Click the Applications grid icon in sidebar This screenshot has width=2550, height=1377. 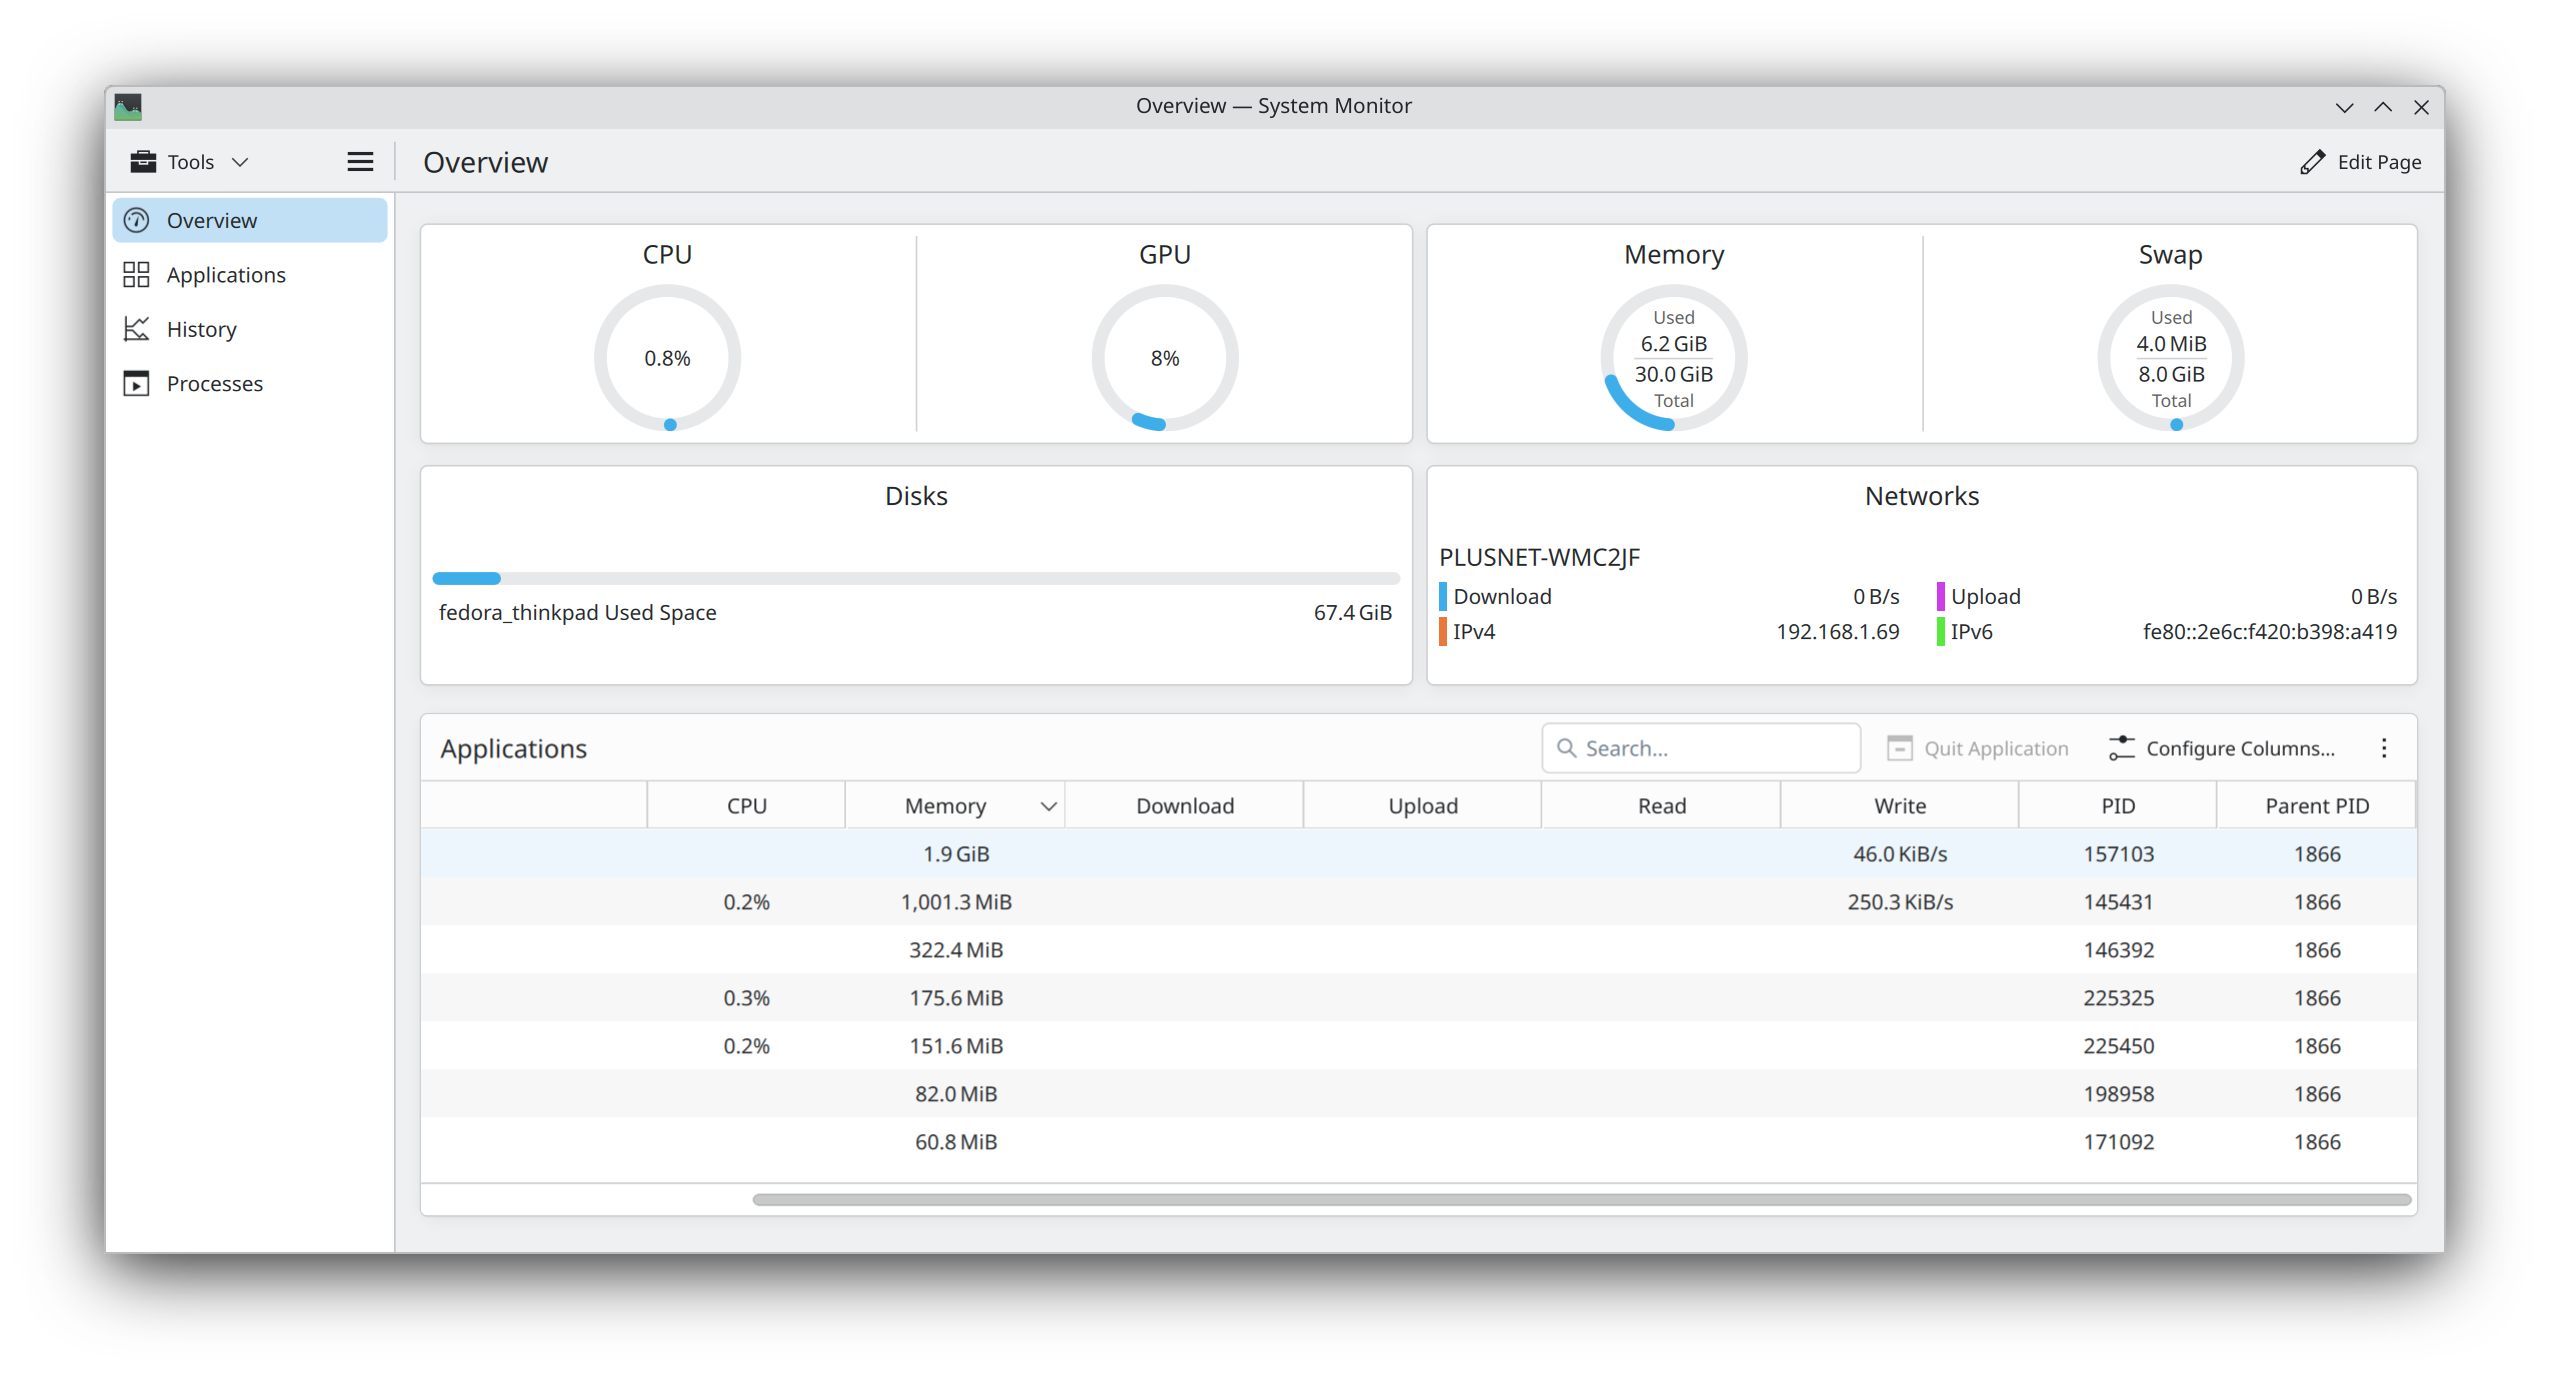(137, 275)
